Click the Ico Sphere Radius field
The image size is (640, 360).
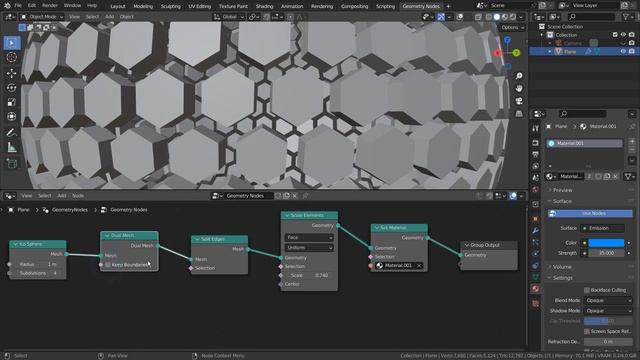click(38, 264)
